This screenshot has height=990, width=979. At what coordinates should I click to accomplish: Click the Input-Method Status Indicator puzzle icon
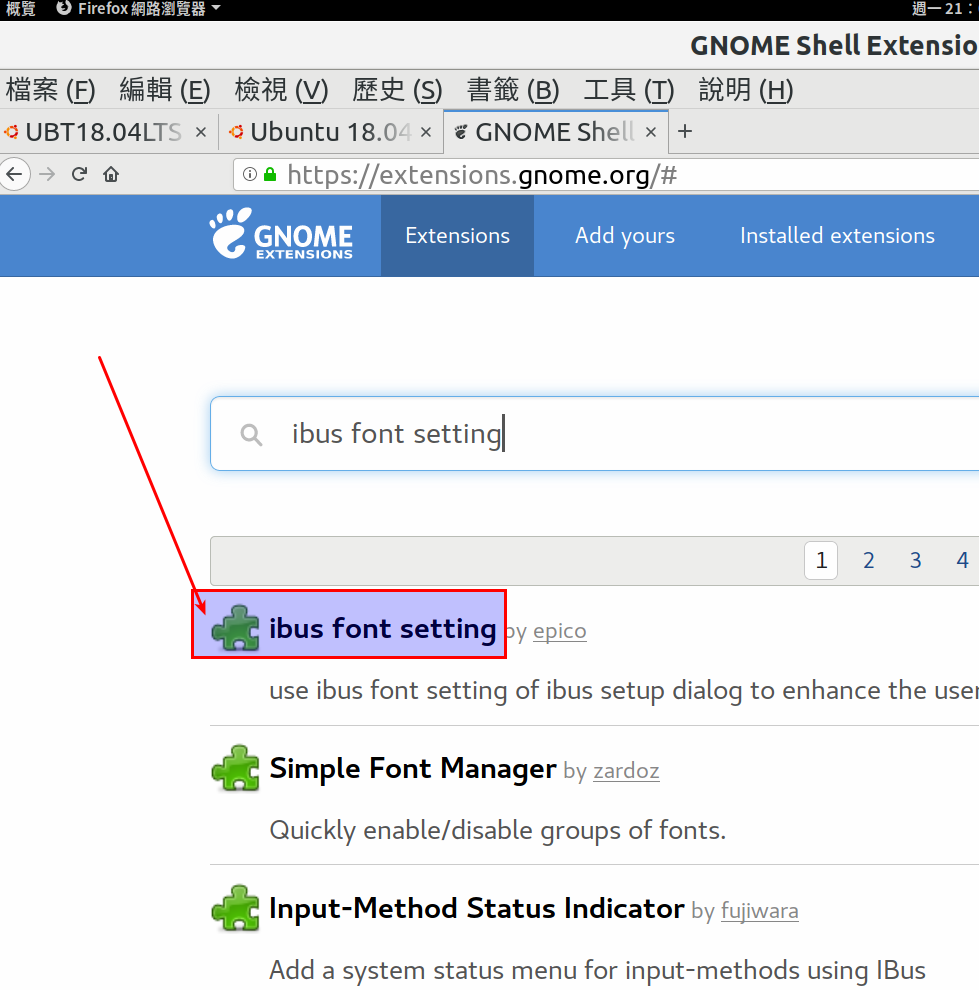[235, 908]
